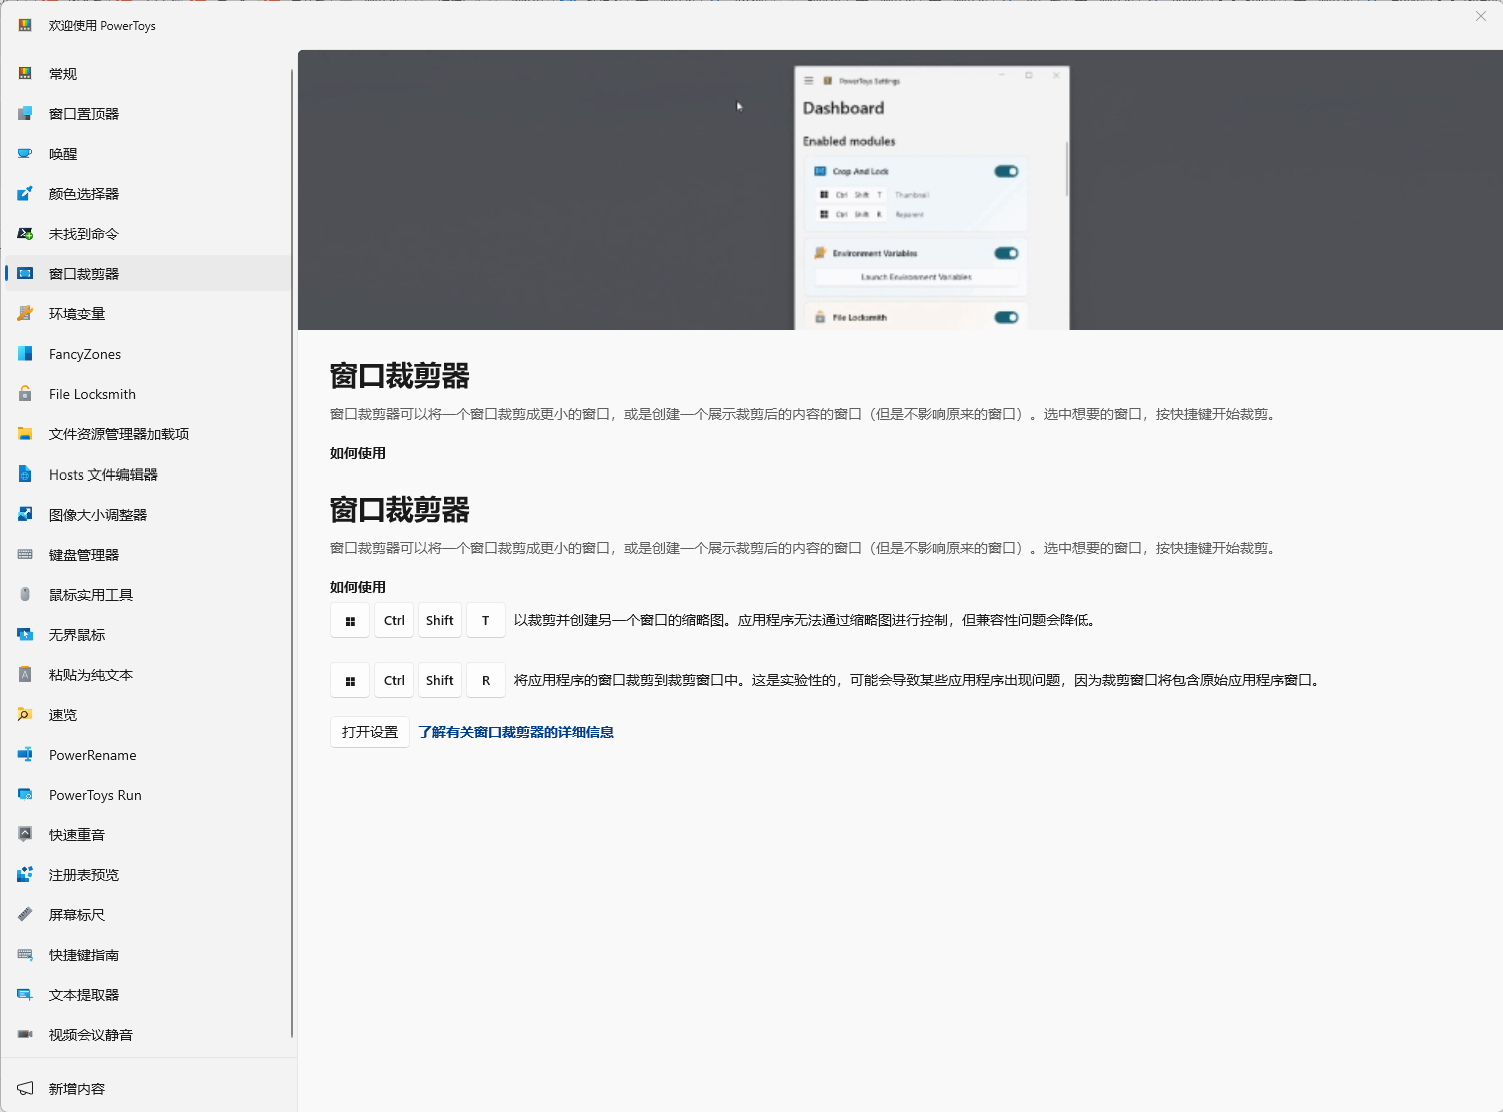Close the PowerToys welcome window
1503x1112 pixels.
[x=1481, y=16]
